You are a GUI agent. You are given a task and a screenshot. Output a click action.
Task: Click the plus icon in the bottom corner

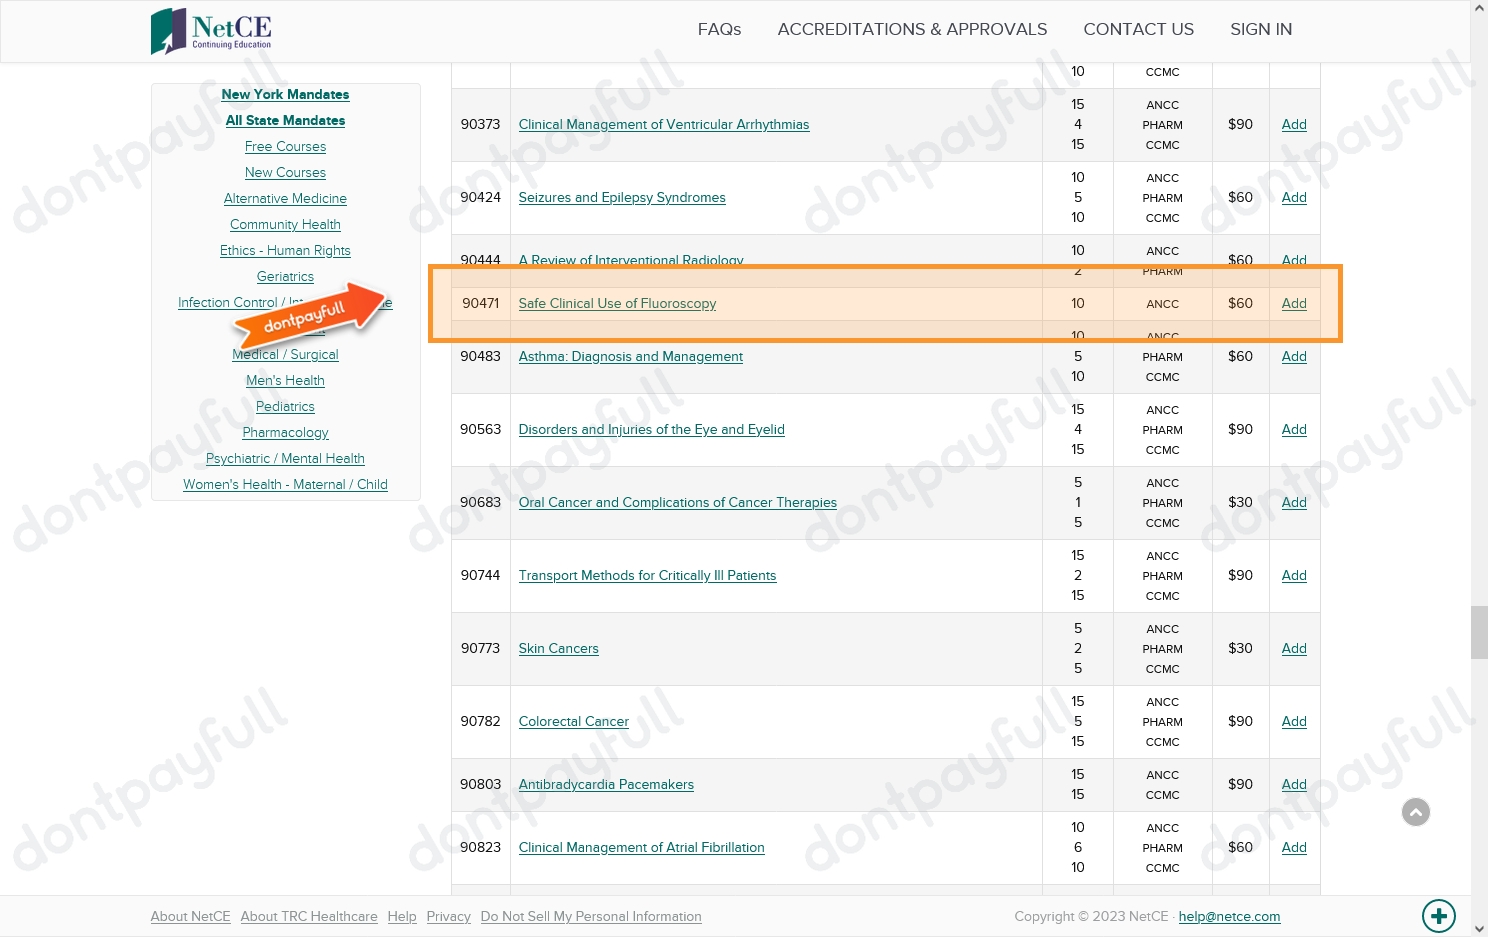click(1439, 916)
